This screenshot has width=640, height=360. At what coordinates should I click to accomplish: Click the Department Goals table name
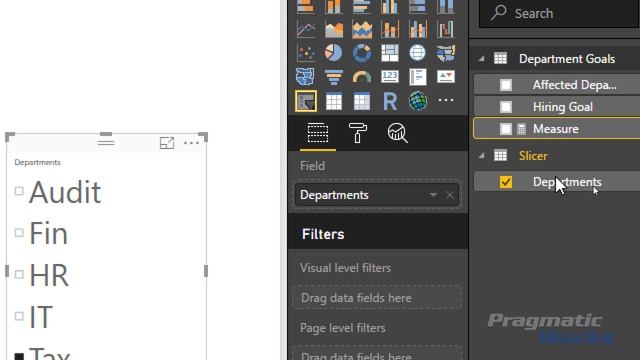(x=567, y=59)
